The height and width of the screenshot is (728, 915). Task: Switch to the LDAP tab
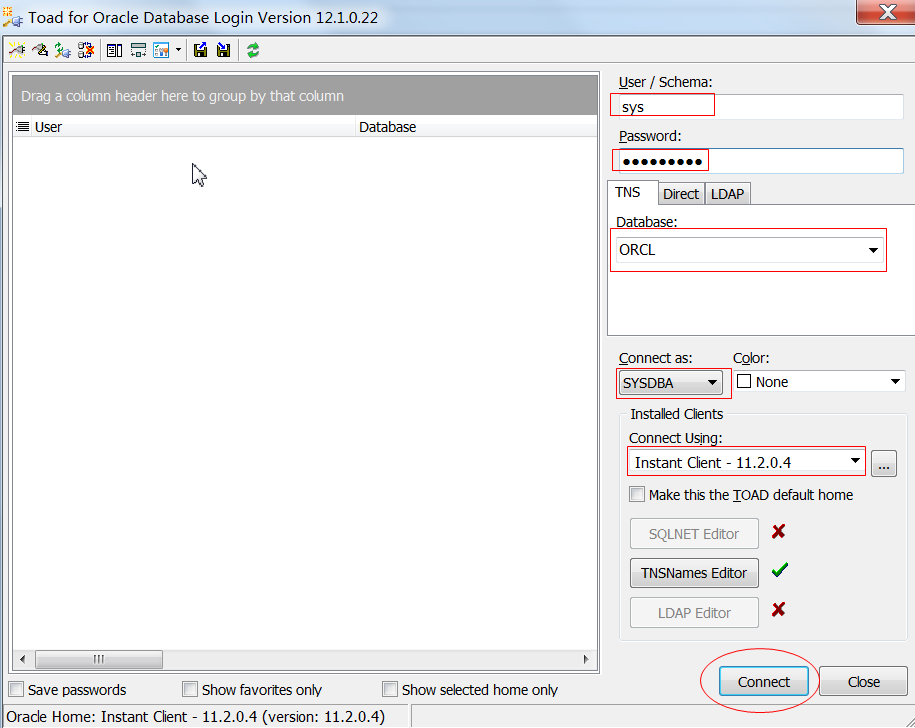point(727,194)
